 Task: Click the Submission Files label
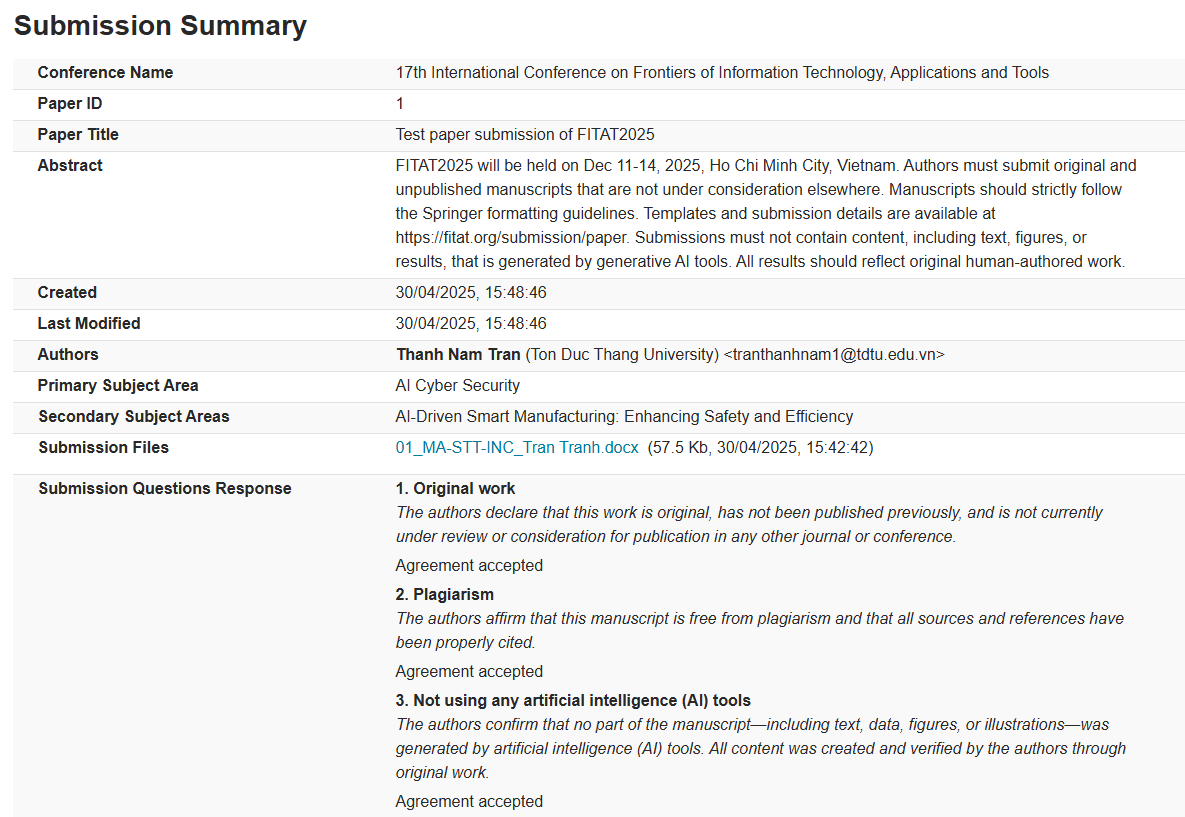tap(104, 447)
